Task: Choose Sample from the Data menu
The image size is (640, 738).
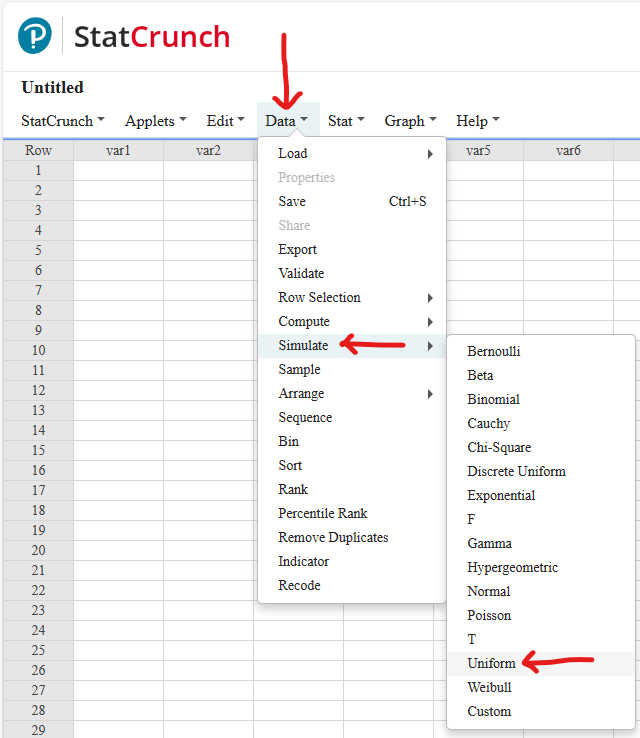Action: pos(352,369)
